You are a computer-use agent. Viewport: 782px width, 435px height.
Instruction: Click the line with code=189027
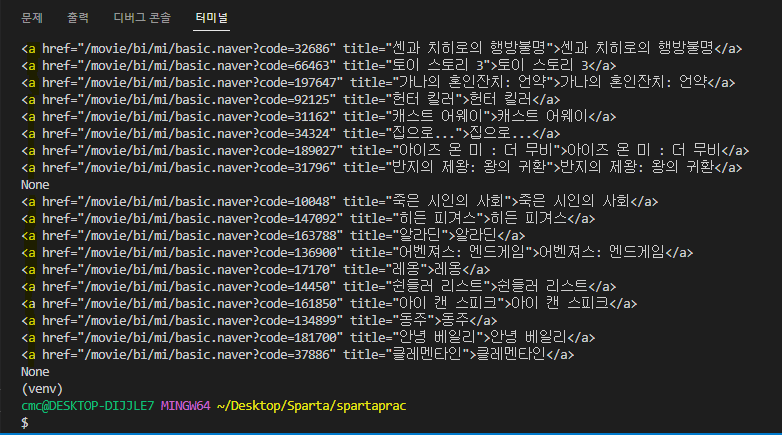click(x=385, y=150)
